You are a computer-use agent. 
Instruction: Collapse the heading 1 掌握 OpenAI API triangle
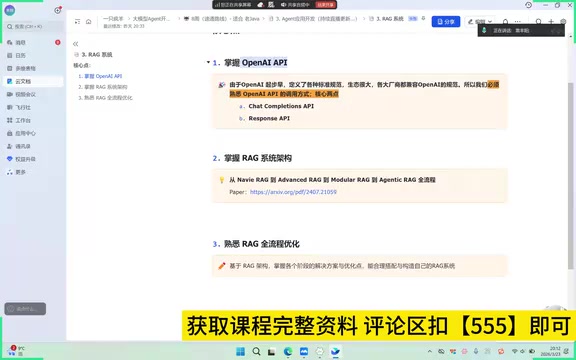pos(208,62)
